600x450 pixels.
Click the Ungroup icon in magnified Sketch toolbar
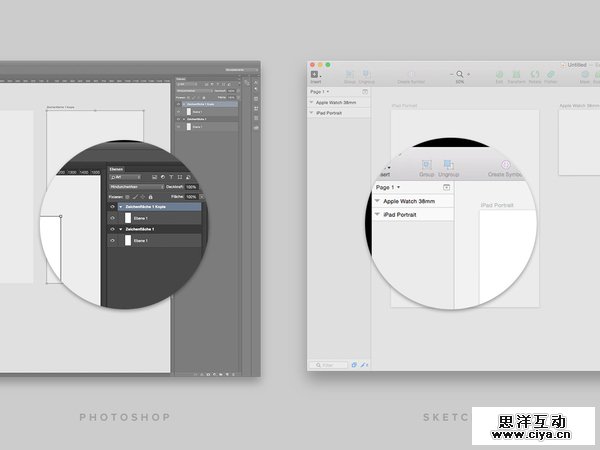[449, 164]
